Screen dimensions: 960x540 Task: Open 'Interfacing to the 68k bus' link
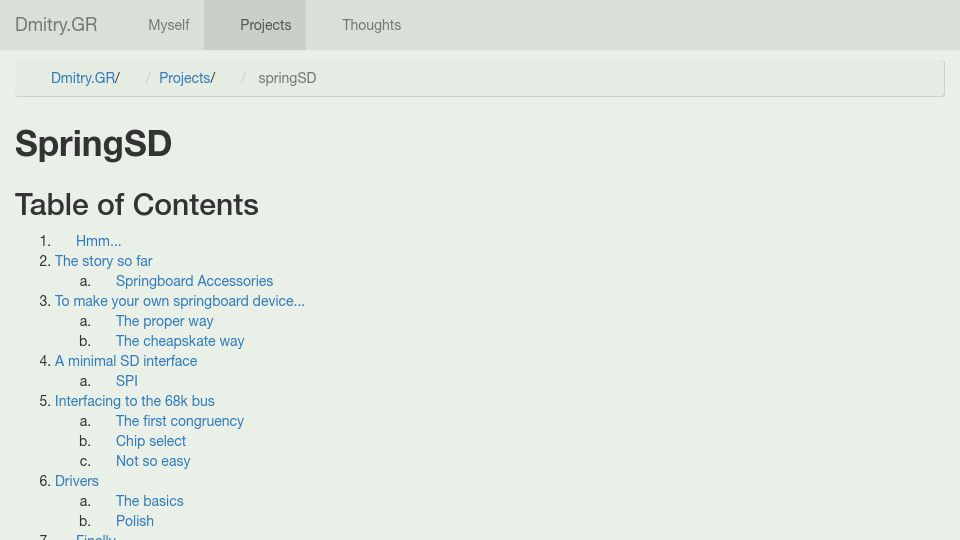coord(135,401)
